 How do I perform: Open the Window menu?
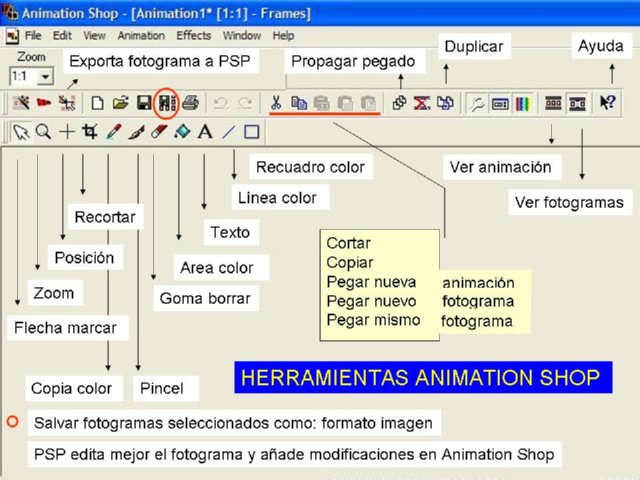[x=242, y=36]
